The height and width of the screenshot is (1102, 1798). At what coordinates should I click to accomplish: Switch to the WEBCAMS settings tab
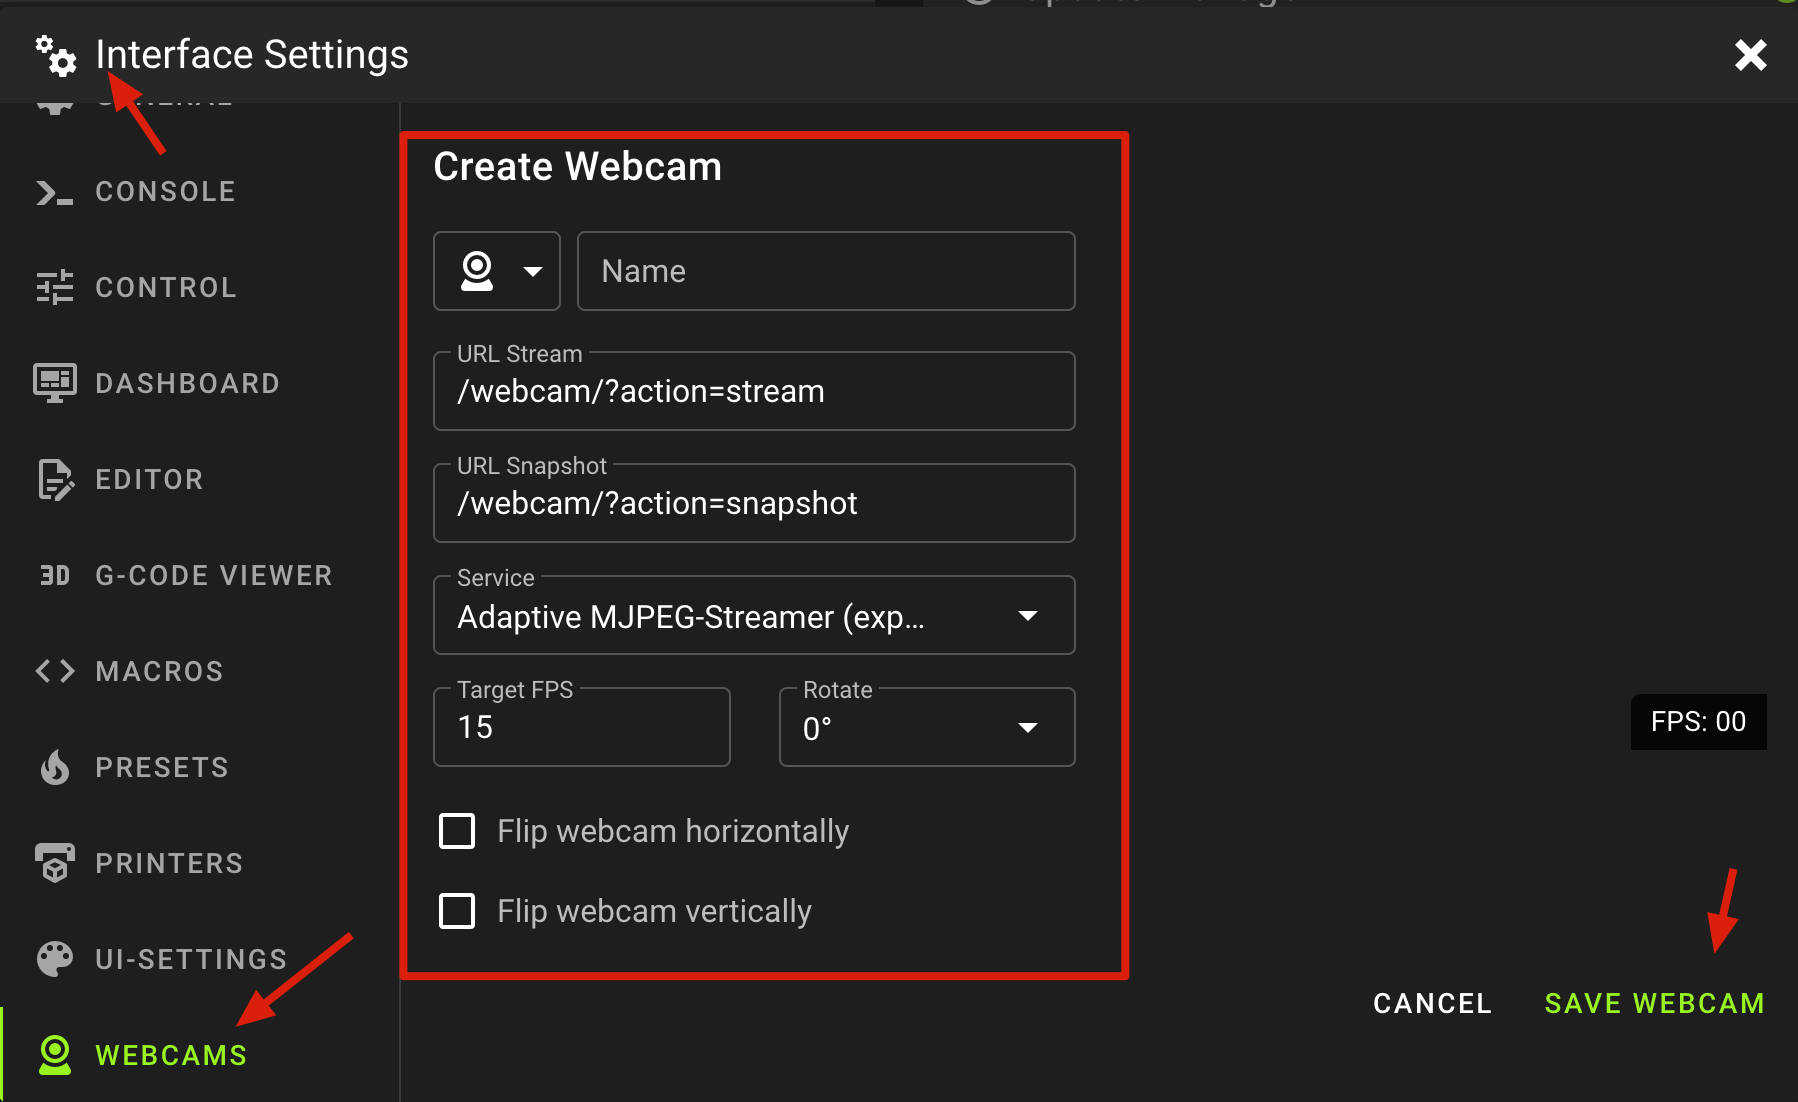point(170,1055)
